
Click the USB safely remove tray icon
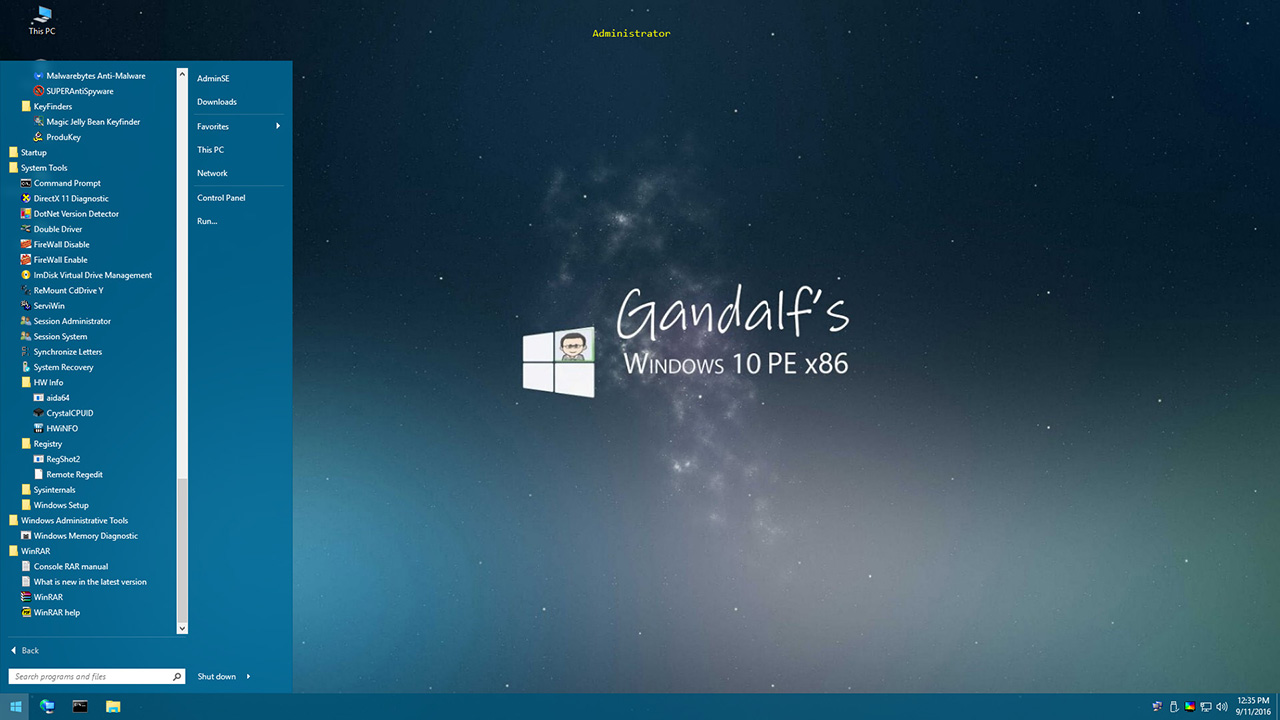[1173, 707]
